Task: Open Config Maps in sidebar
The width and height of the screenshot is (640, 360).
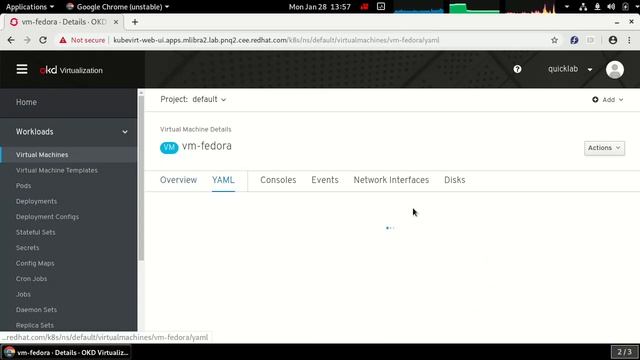Action: click(x=35, y=263)
